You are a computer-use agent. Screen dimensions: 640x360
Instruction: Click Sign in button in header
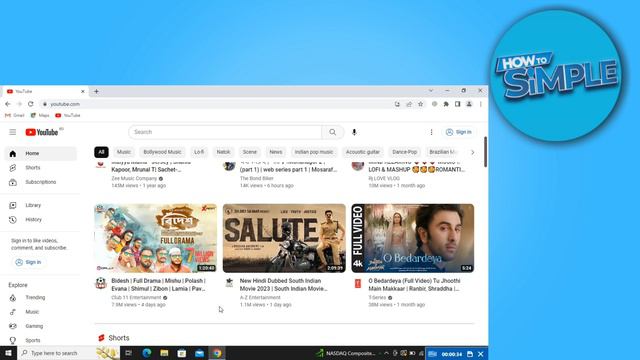tap(459, 132)
